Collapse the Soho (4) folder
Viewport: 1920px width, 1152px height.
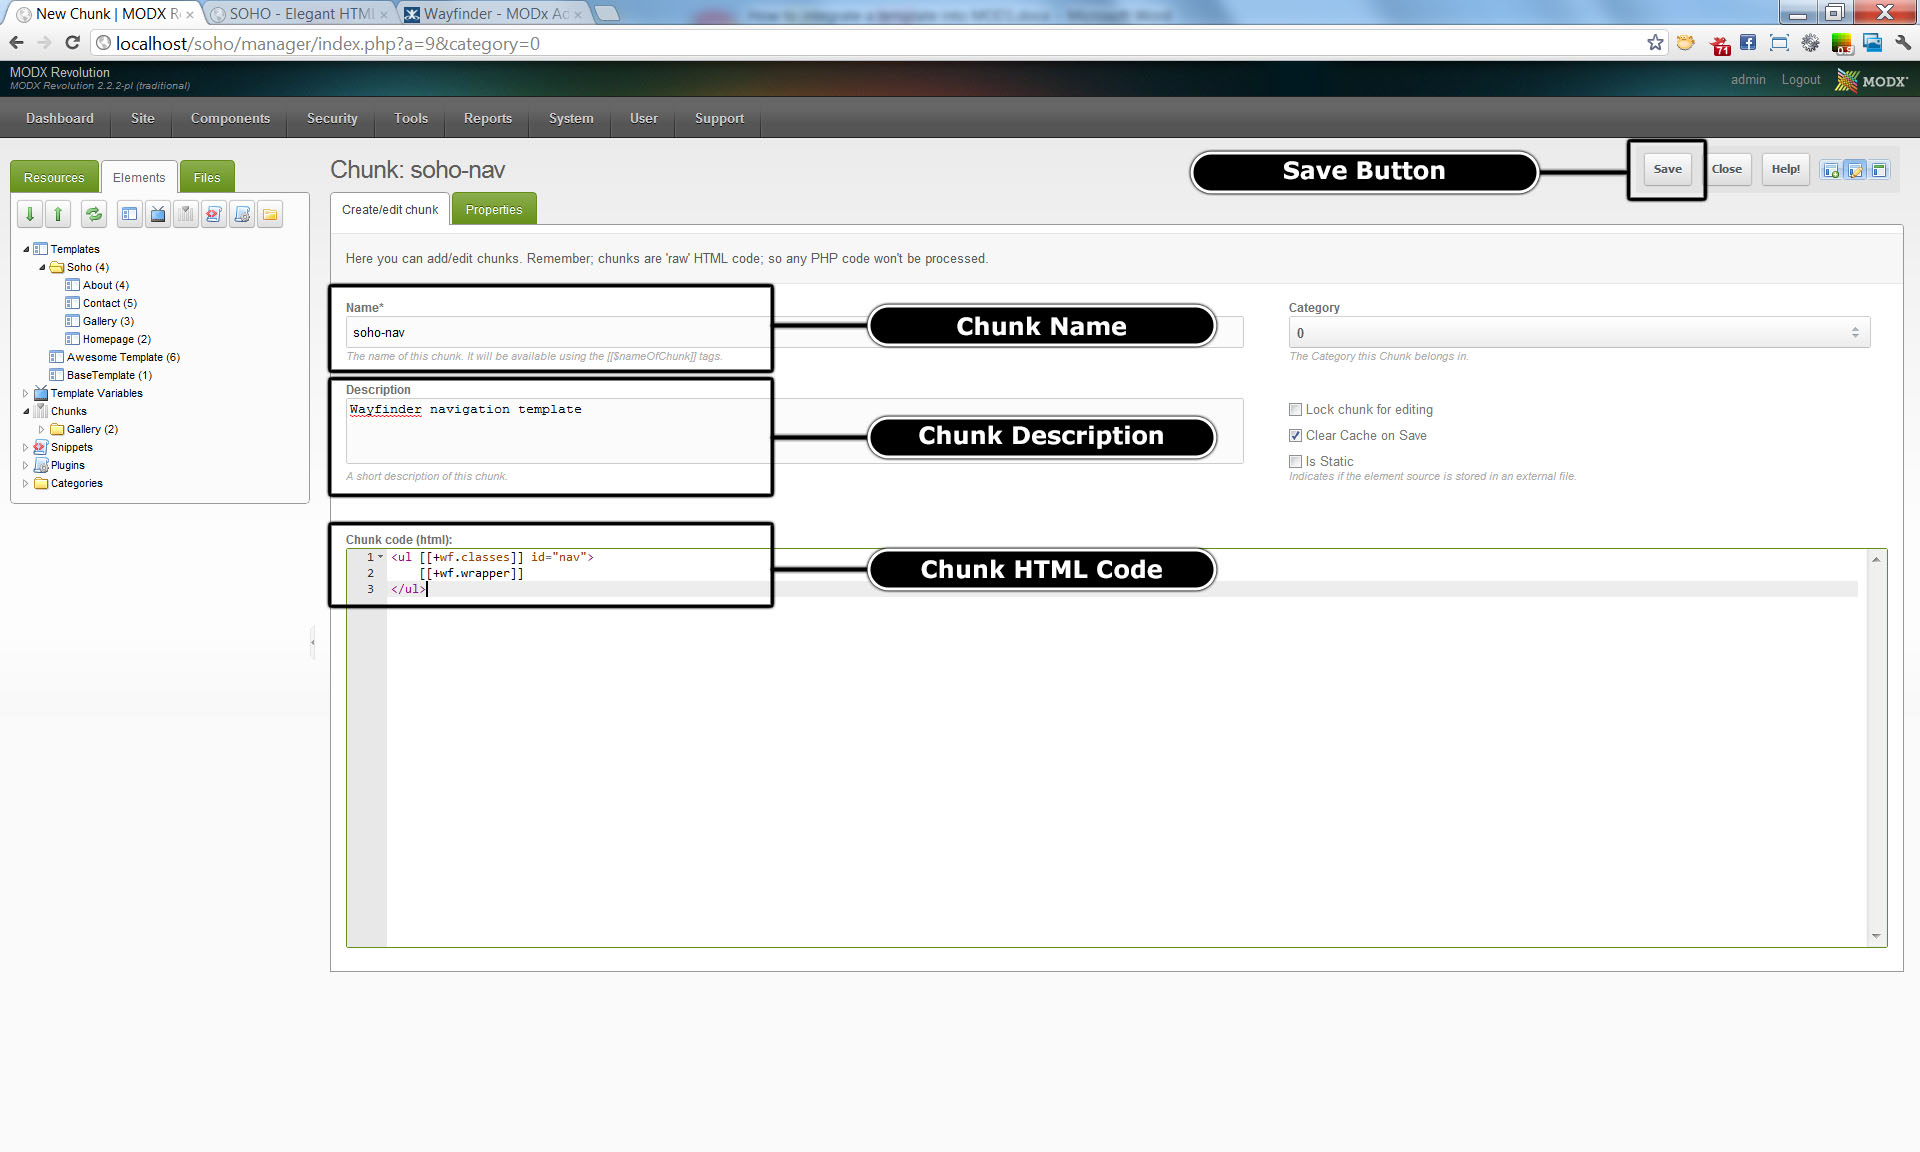[x=42, y=267]
